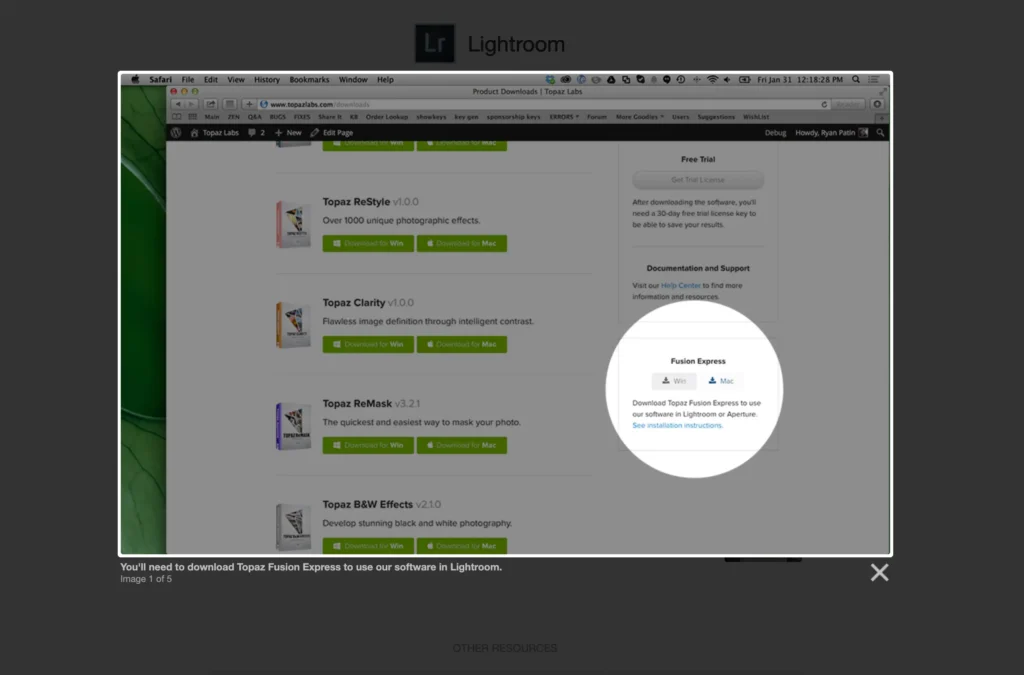Click the Time Machine clock icon
The height and width of the screenshot is (675, 1024).
680,80
